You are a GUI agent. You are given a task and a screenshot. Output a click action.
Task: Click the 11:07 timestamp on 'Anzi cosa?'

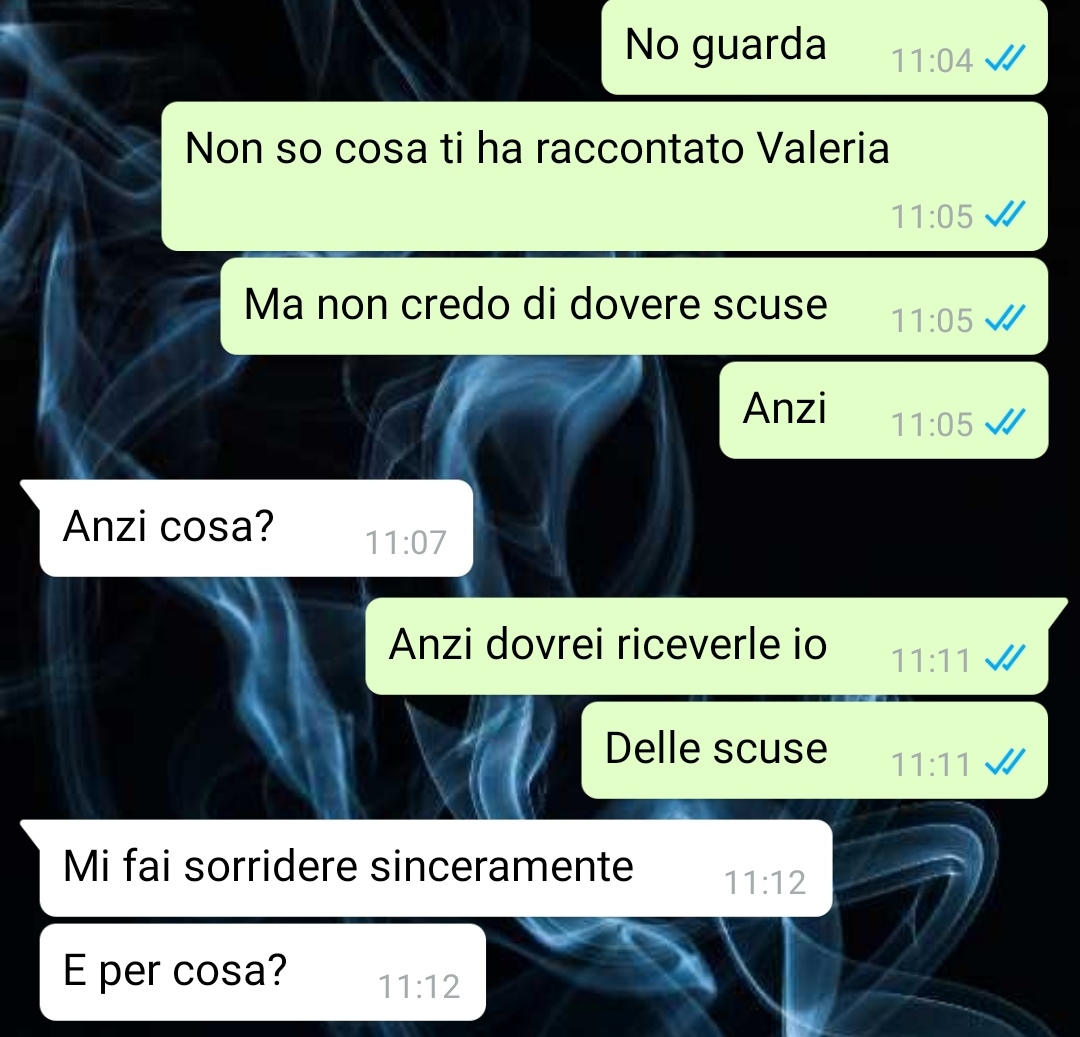click(x=406, y=543)
